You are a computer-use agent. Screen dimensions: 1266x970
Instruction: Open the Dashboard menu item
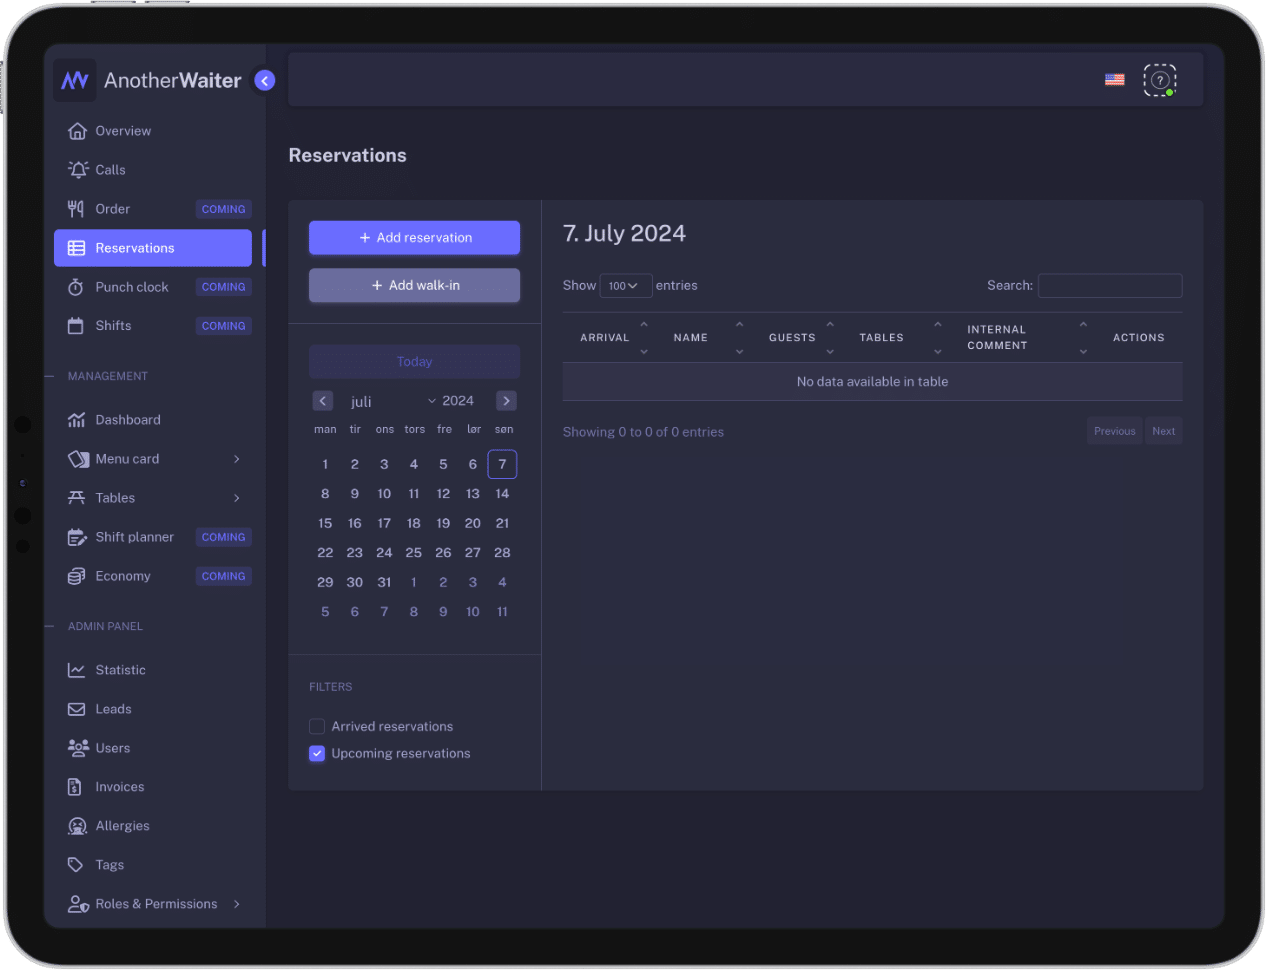(127, 420)
